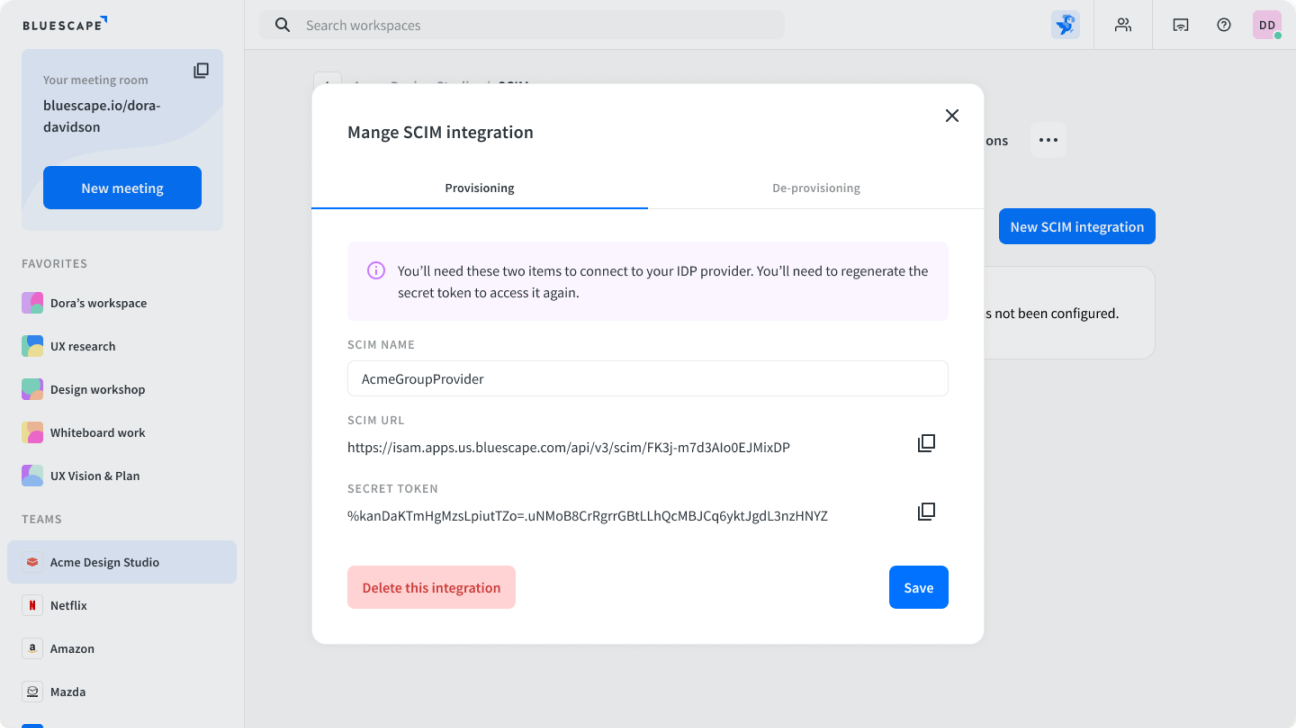Viewport: 1296px width, 728px height.
Task: Copy the secret token with copy icon
Action: [926, 511]
